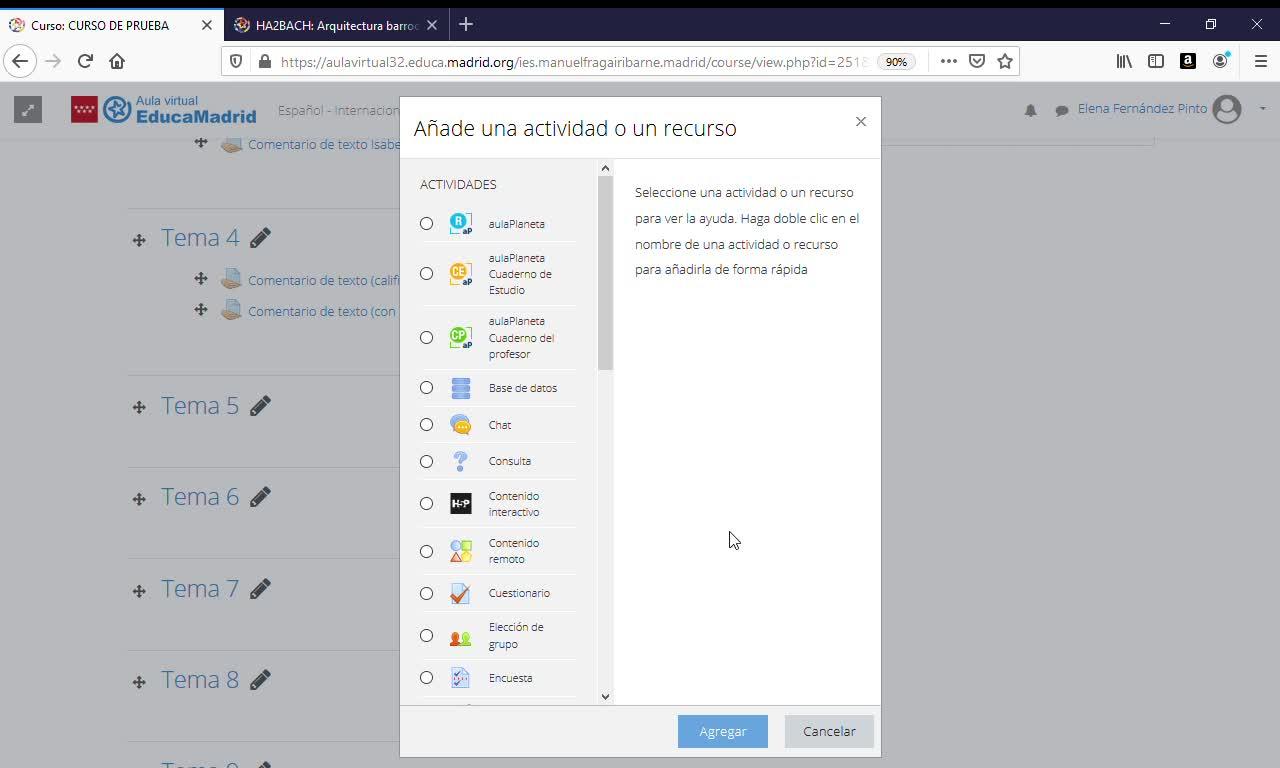The width and height of the screenshot is (1280, 768).
Task: Click the activity list scroll down arrow
Action: (x=605, y=696)
